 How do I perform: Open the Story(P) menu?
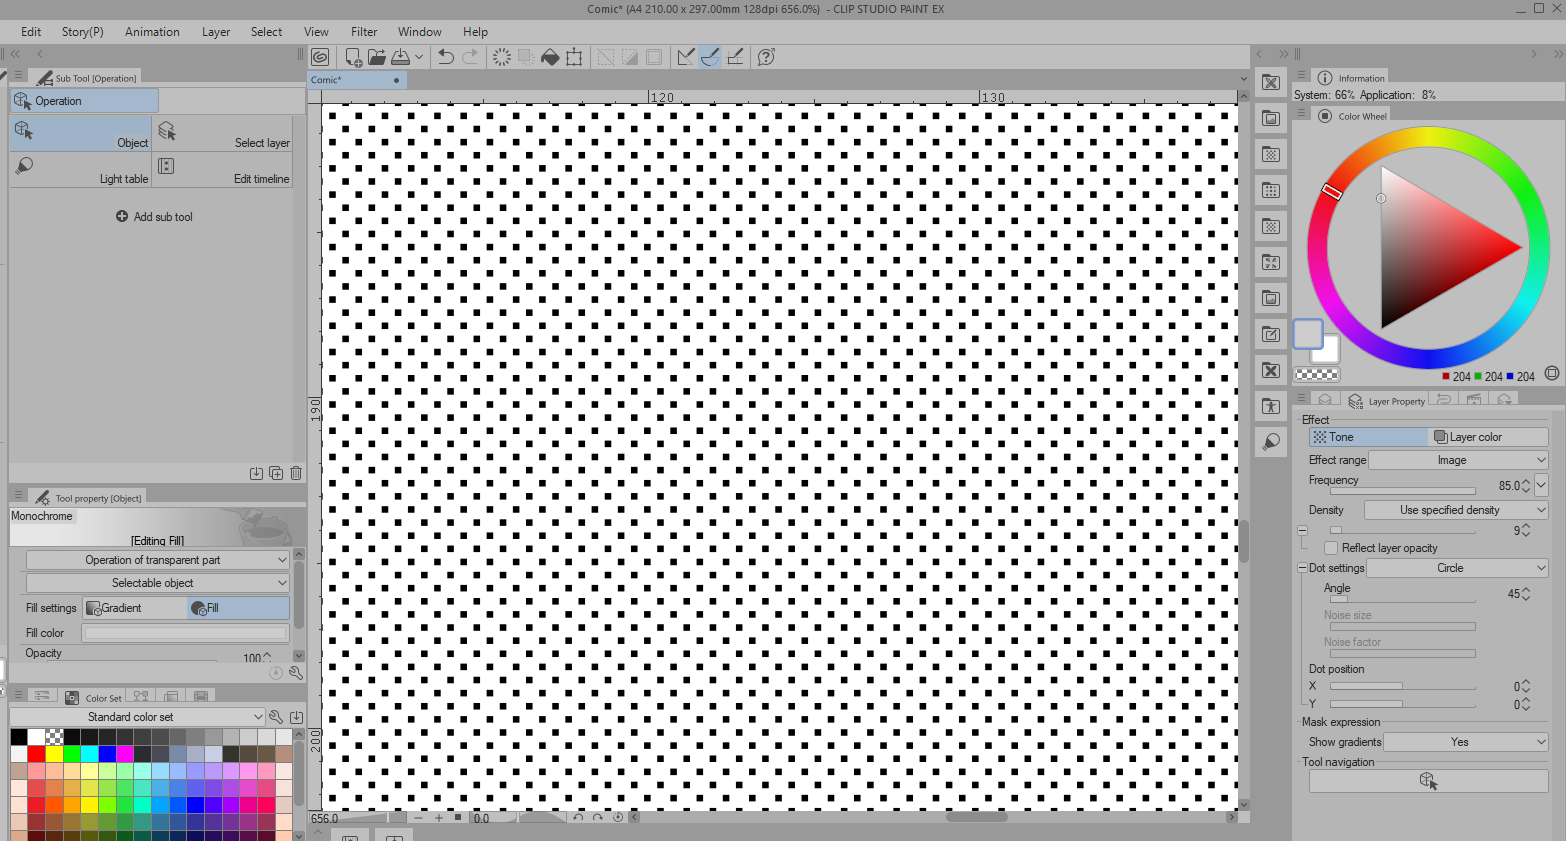(x=82, y=32)
